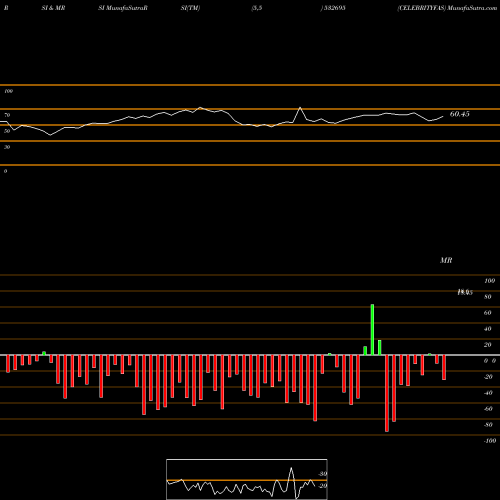
Task: Click the SI MunafaSutraR header text
Action: point(123,8)
